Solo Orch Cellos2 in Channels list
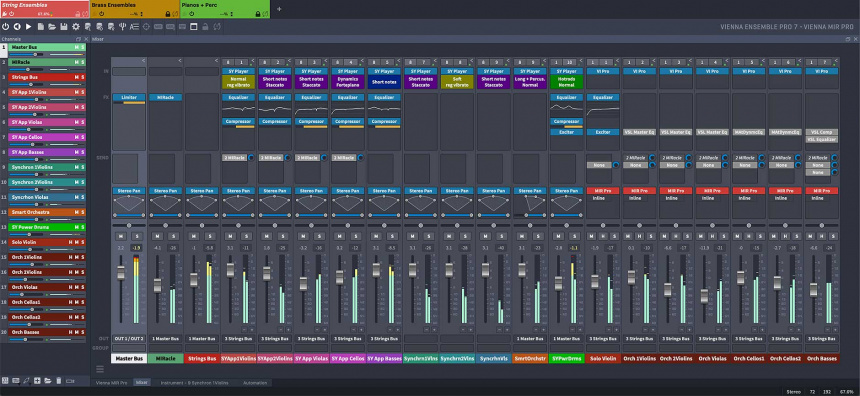860x396 pixels. click(83, 317)
